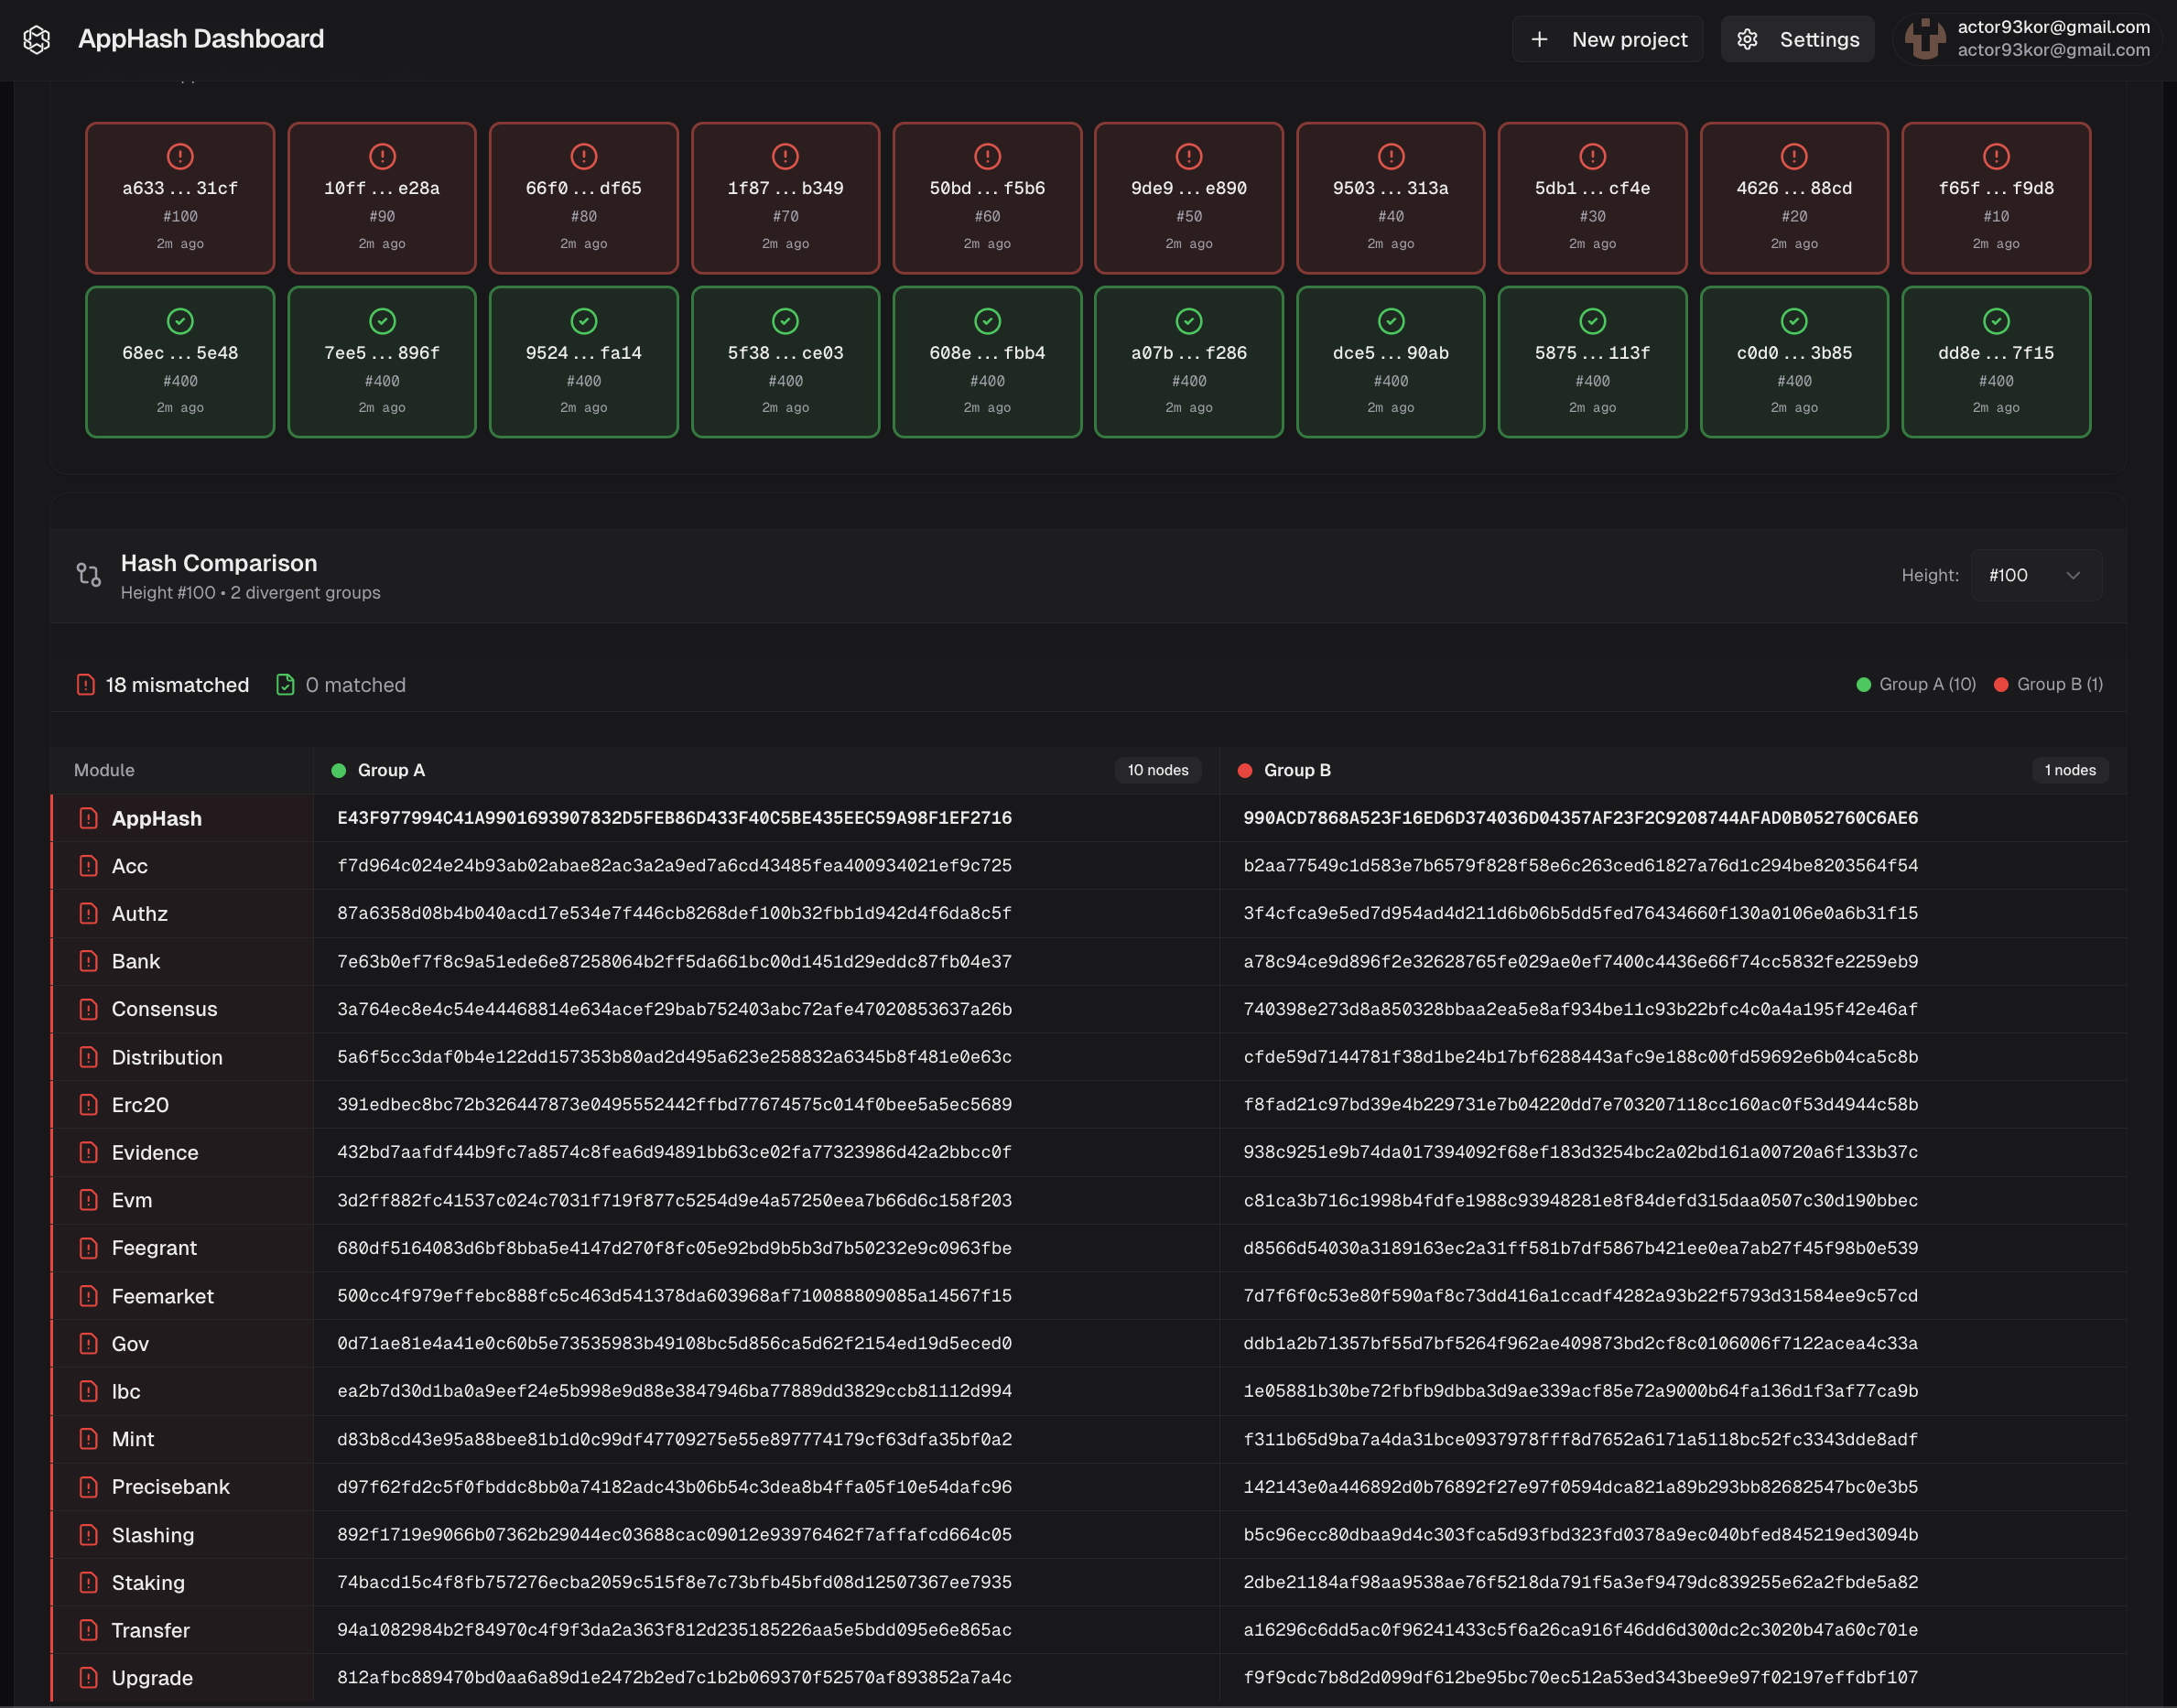The height and width of the screenshot is (1708, 2177).
Task: Click the check icon next to 0 matched
Action: pyautogui.click(x=285, y=684)
